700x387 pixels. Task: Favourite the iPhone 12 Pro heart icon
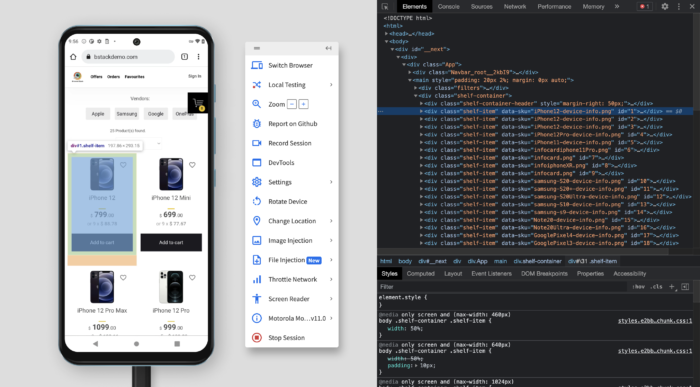coord(192,278)
